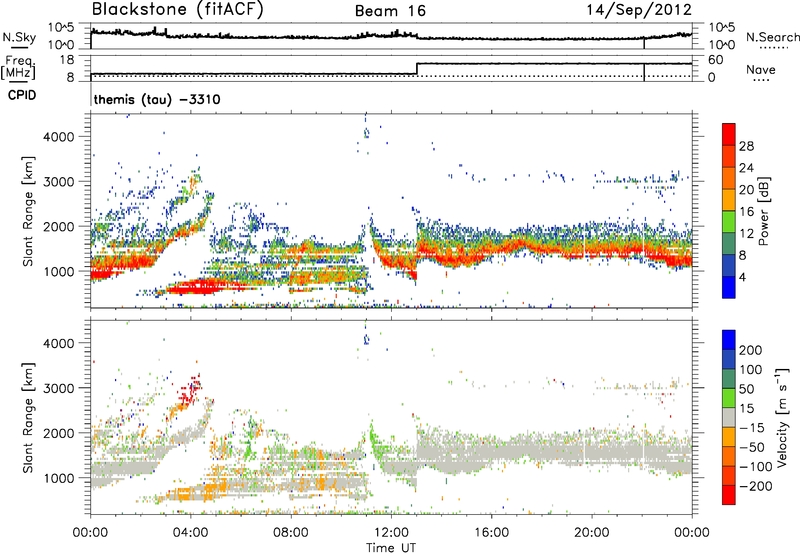Click the "Freq. [MHz]" axis label
This screenshot has width=800, height=554.
pos(18,67)
